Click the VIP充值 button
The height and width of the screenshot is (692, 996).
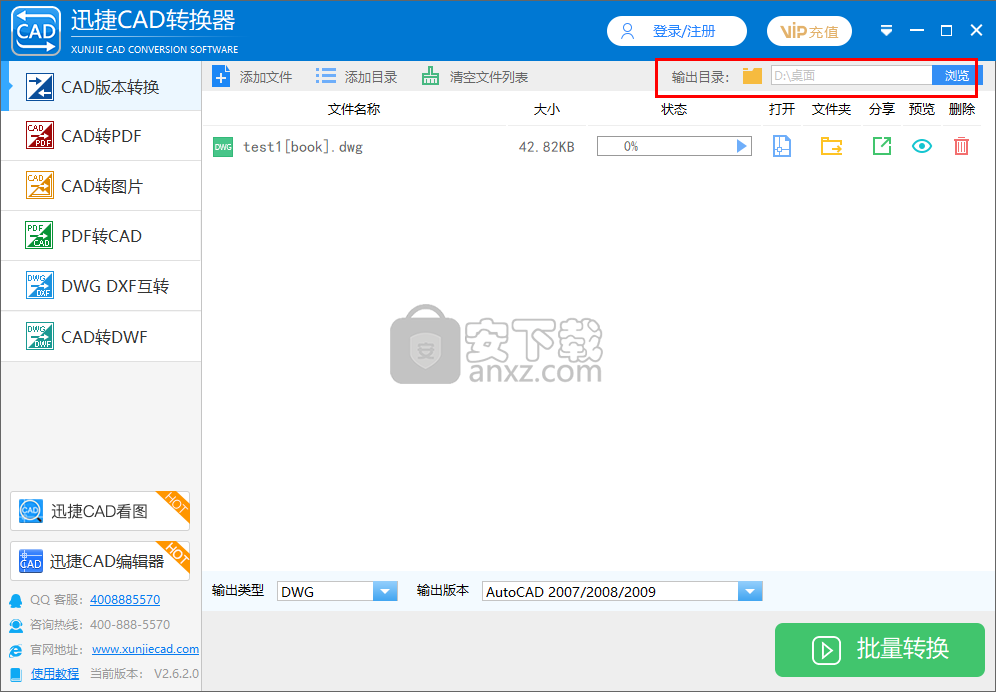click(x=809, y=31)
